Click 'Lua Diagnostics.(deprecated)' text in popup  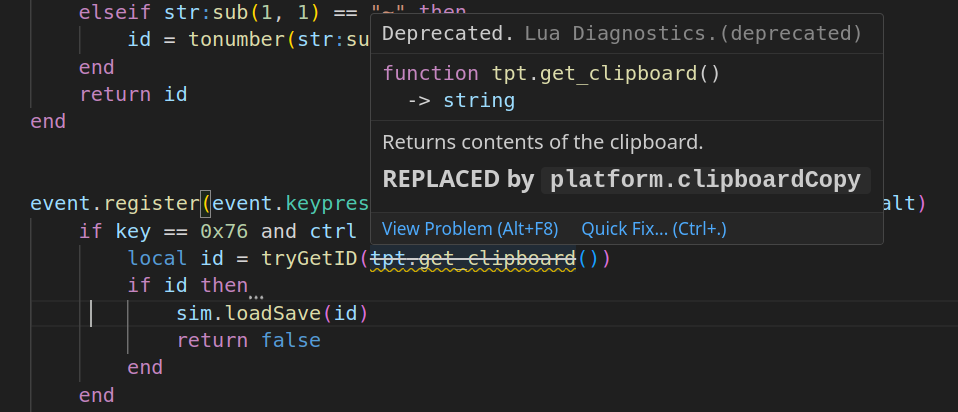click(693, 34)
